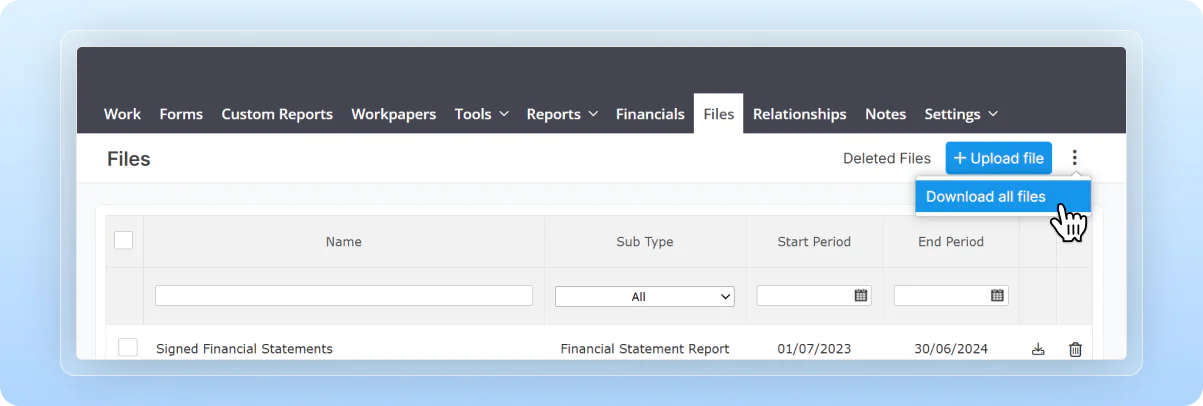
Task: Download the Signed Financial Statements file
Action: [x=1038, y=349]
